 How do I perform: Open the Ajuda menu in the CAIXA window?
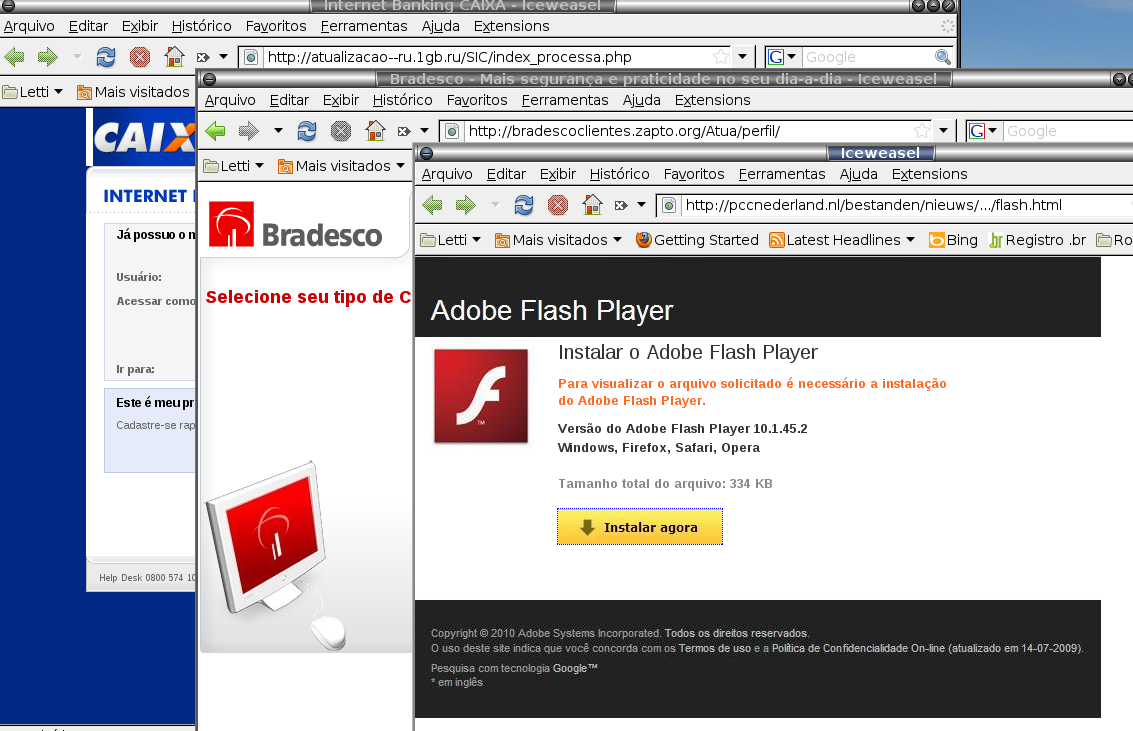441,26
